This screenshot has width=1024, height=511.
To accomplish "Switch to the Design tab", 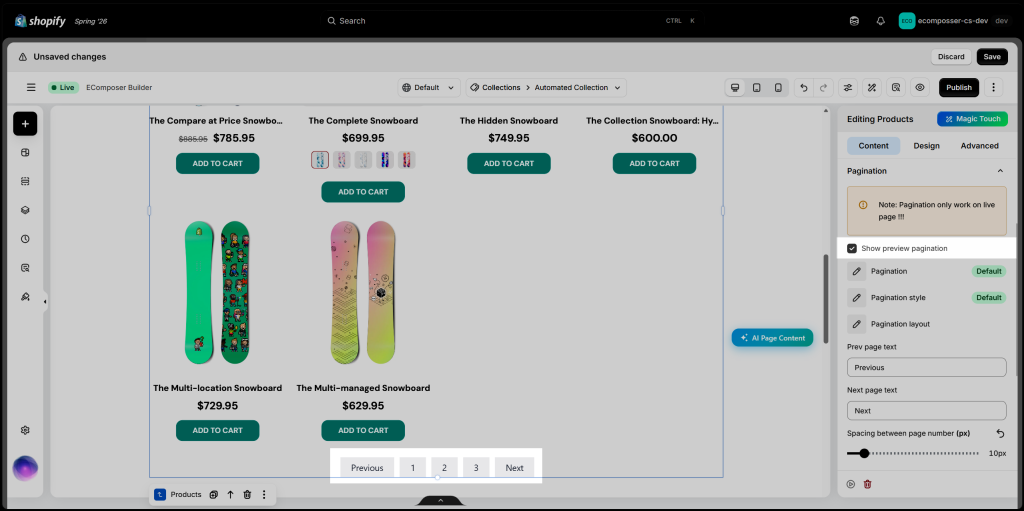I will click(926, 146).
